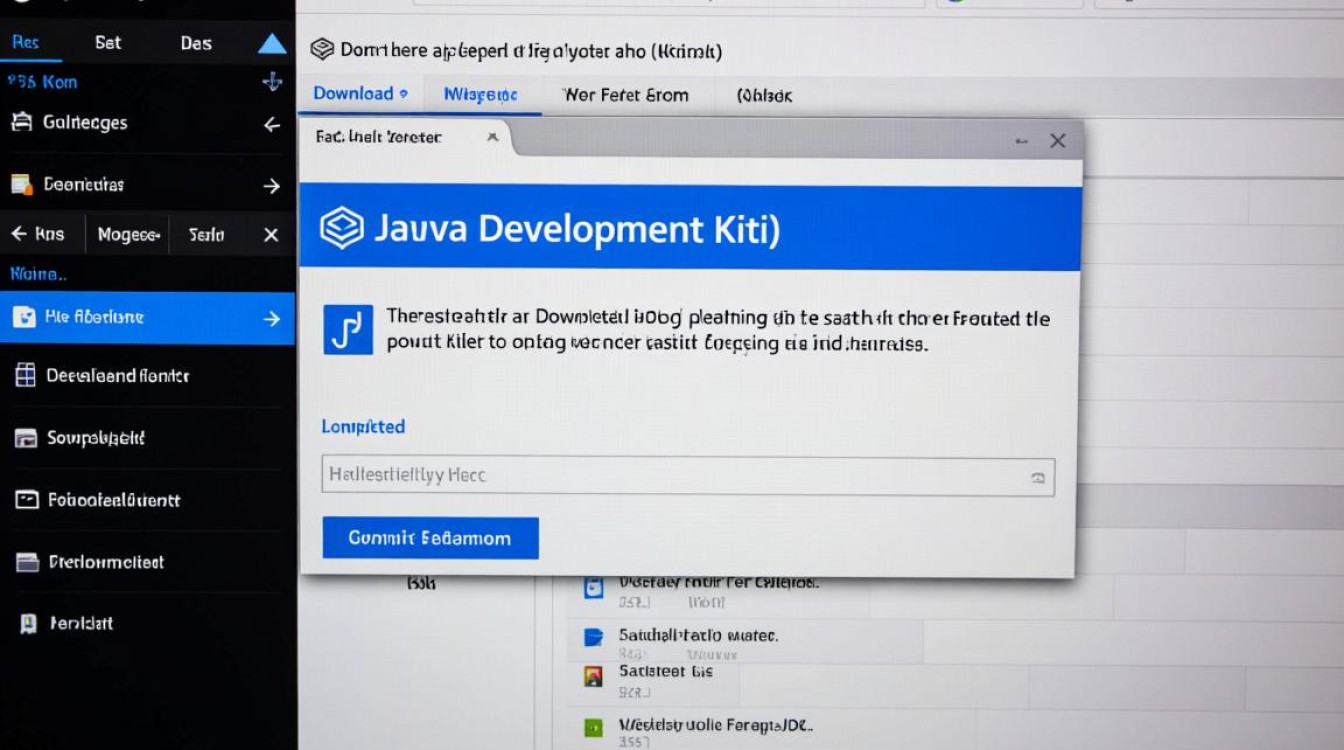Expand 'Deeneudas' with its right arrow
The width and height of the screenshot is (1344, 750).
tap(271, 185)
